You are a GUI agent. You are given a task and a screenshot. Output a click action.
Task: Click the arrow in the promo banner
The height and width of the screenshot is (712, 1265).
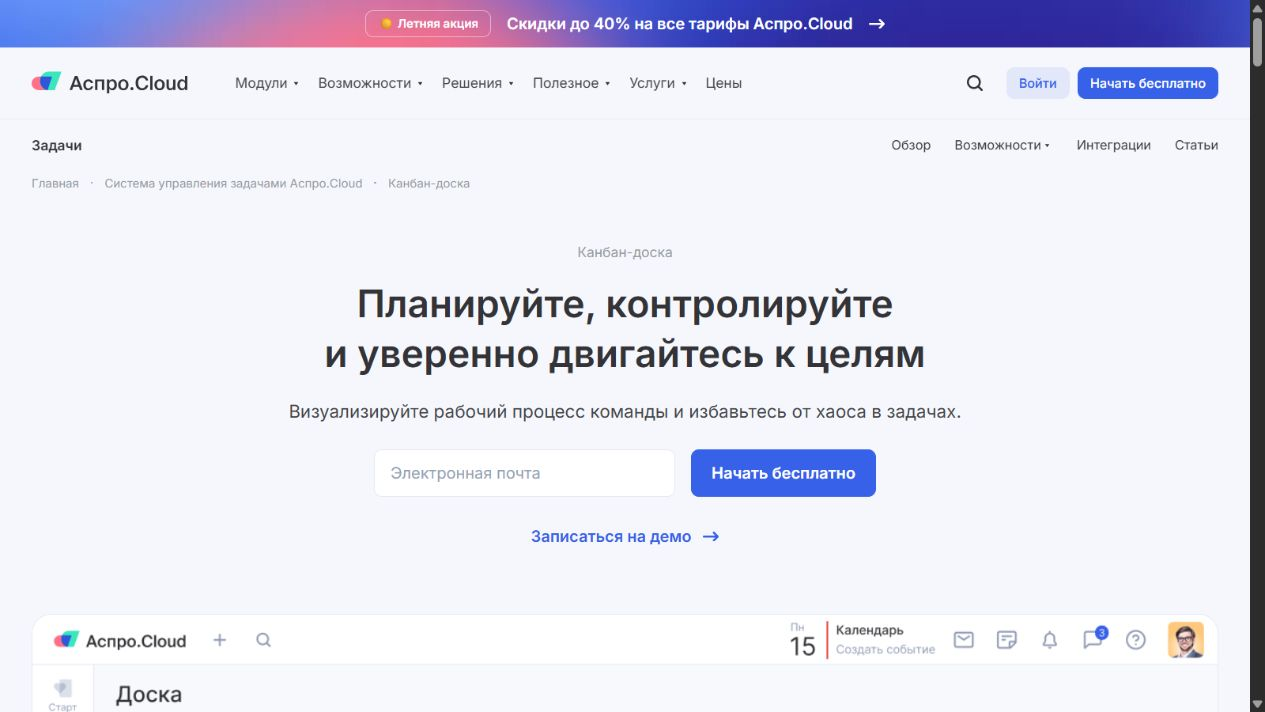click(877, 23)
